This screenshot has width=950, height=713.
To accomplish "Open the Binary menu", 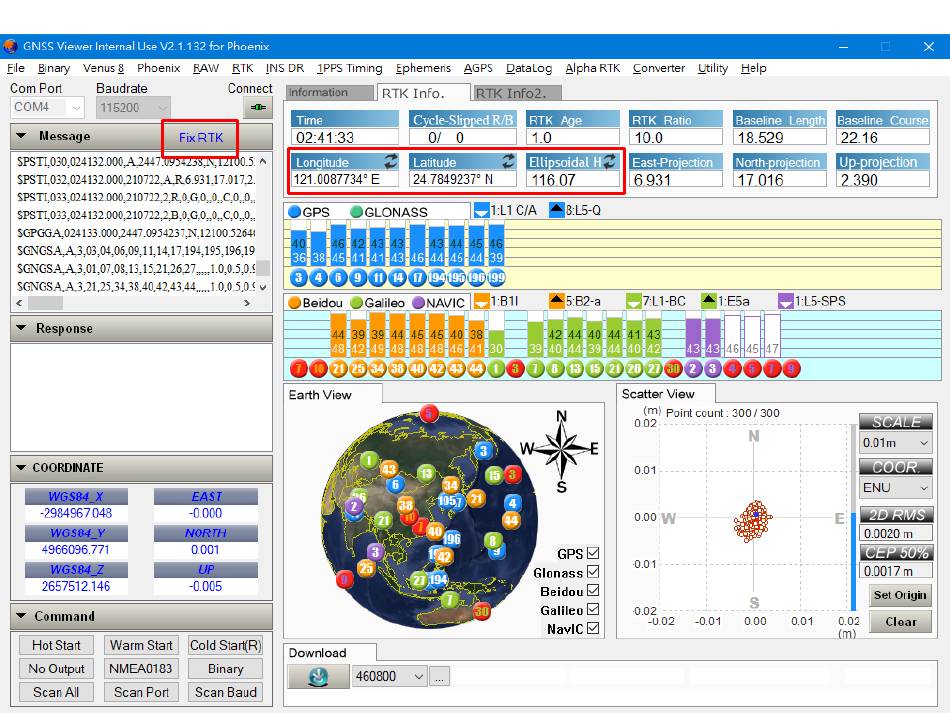I will pyautogui.click(x=54, y=68).
